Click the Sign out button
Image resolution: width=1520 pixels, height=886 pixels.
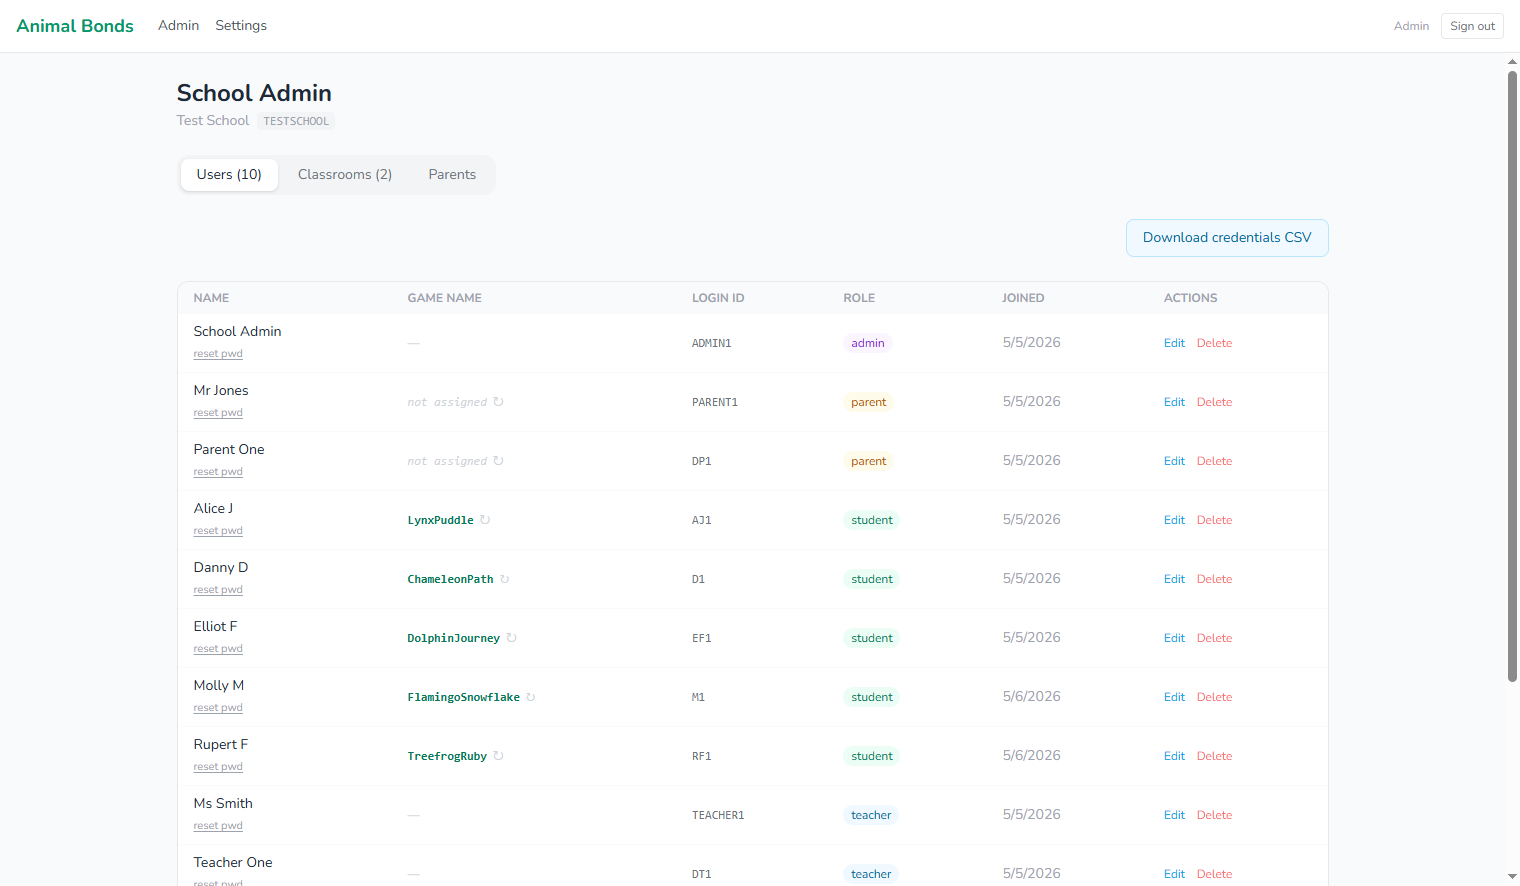point(1472,26)
